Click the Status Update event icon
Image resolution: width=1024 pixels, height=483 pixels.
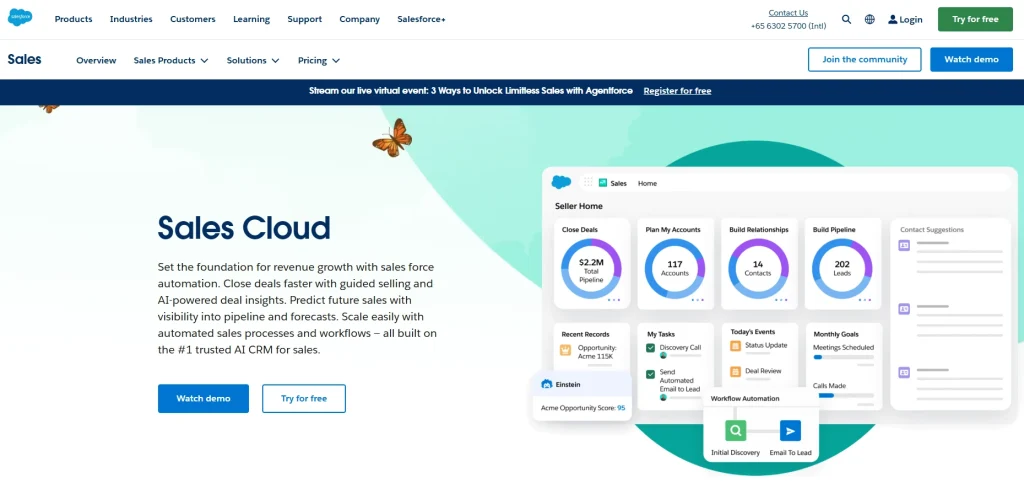click(x=735, y=345)
